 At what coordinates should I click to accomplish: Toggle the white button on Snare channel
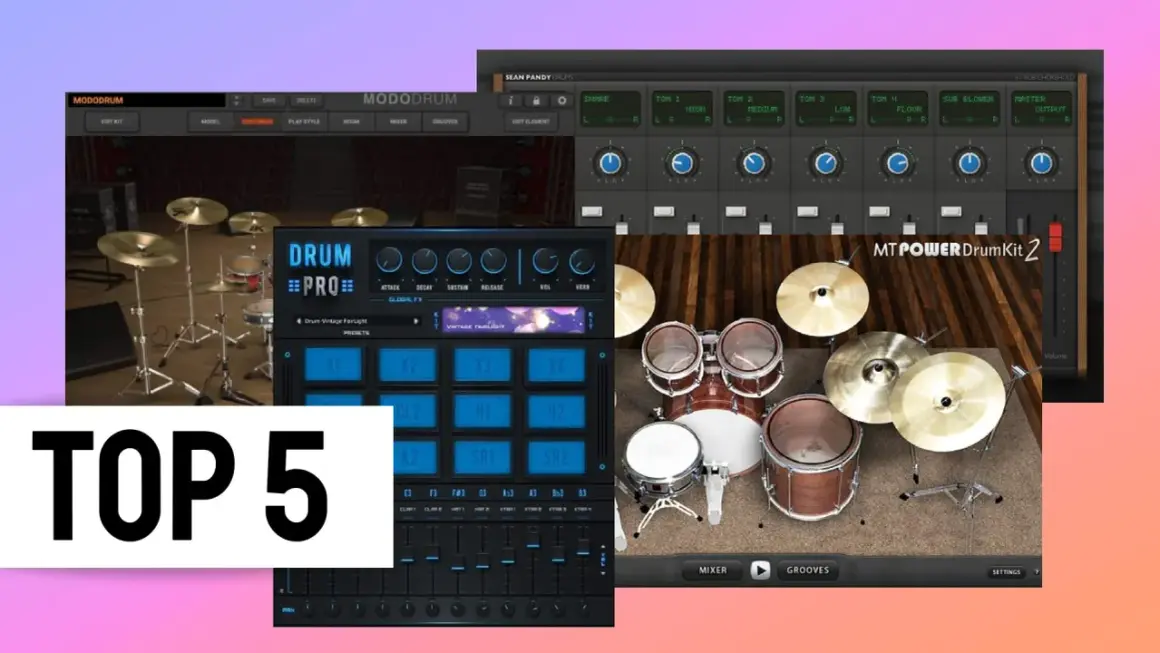tap(591, 212)
